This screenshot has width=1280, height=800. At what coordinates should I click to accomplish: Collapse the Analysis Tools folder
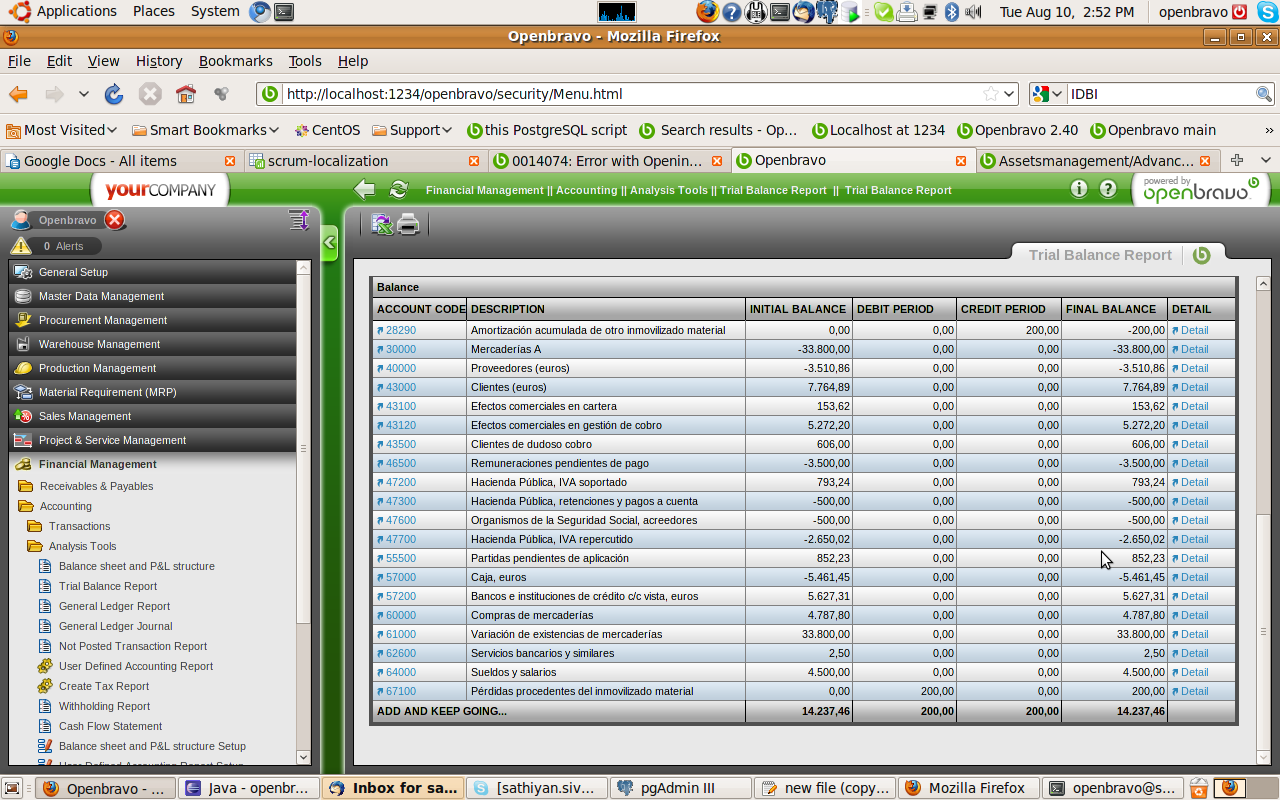click(35, 546)
